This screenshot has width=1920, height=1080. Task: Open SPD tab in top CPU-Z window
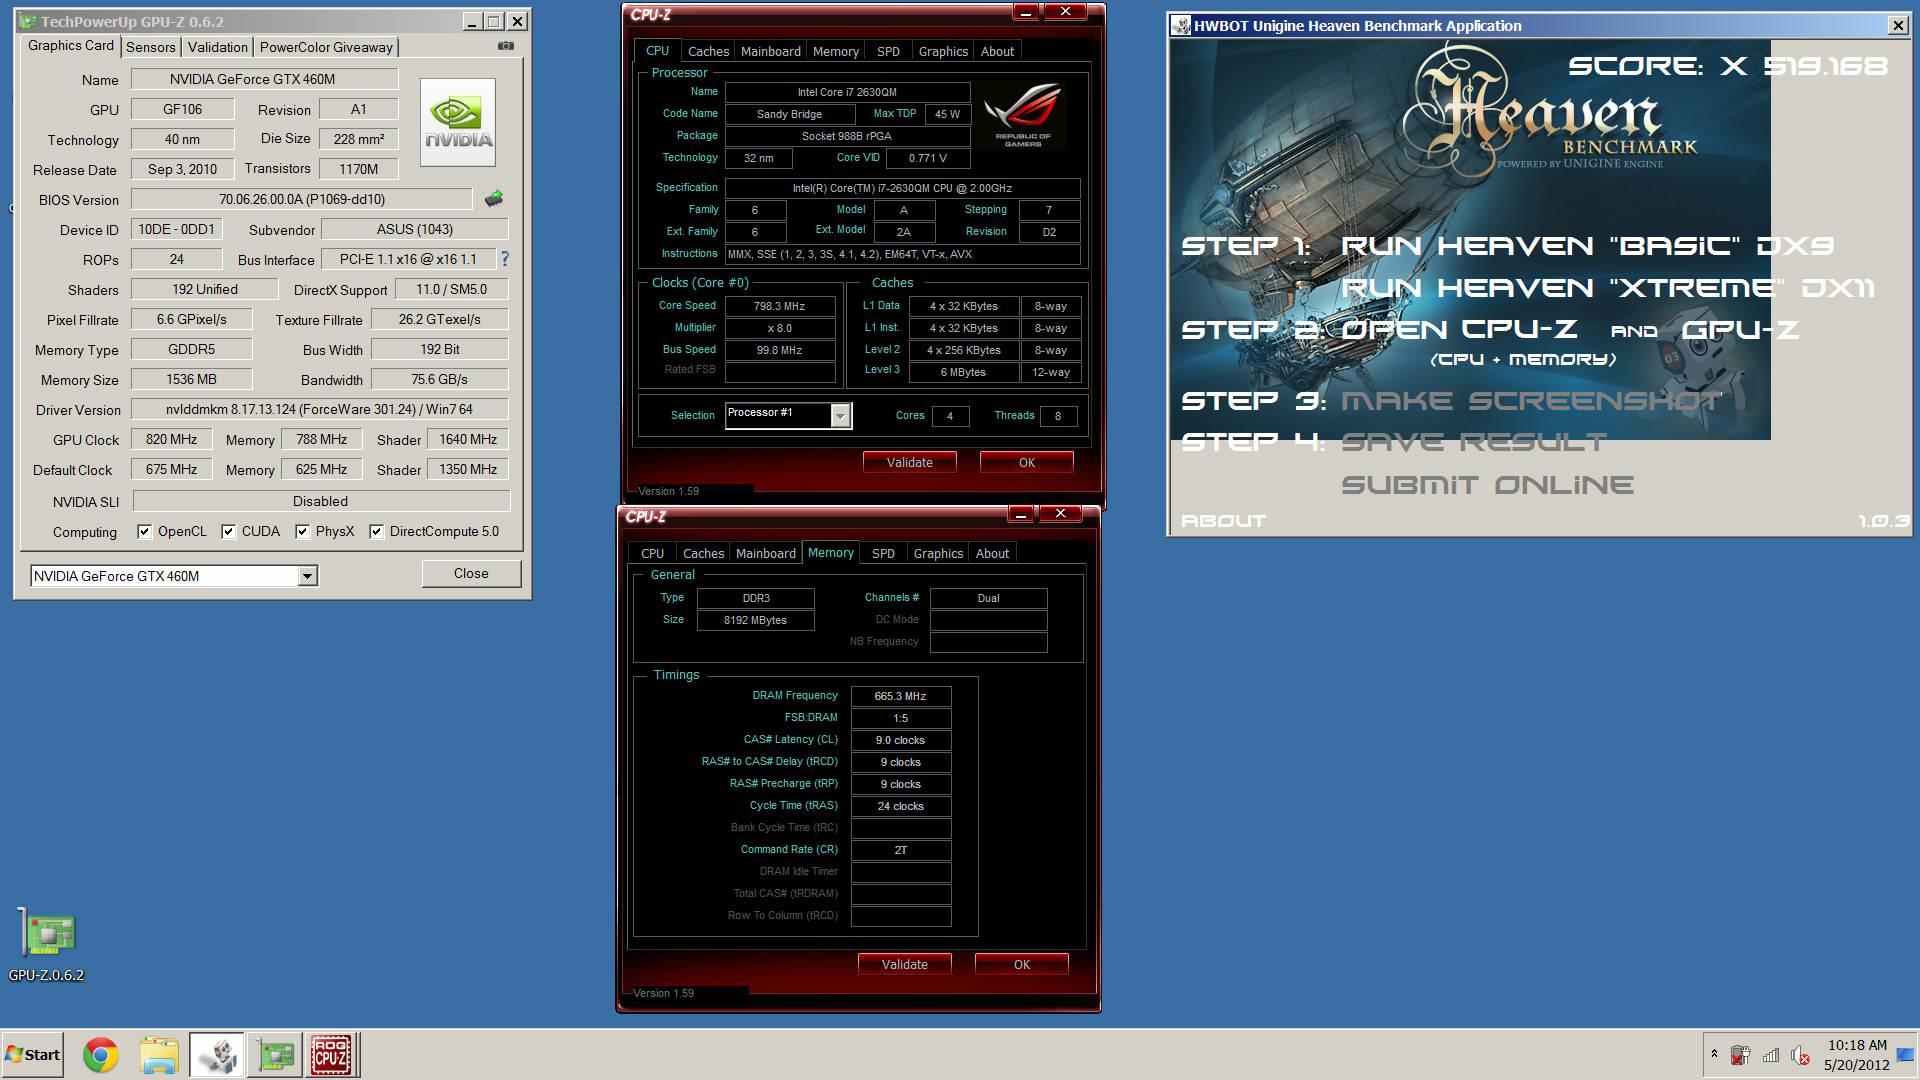tap(888, 51)
